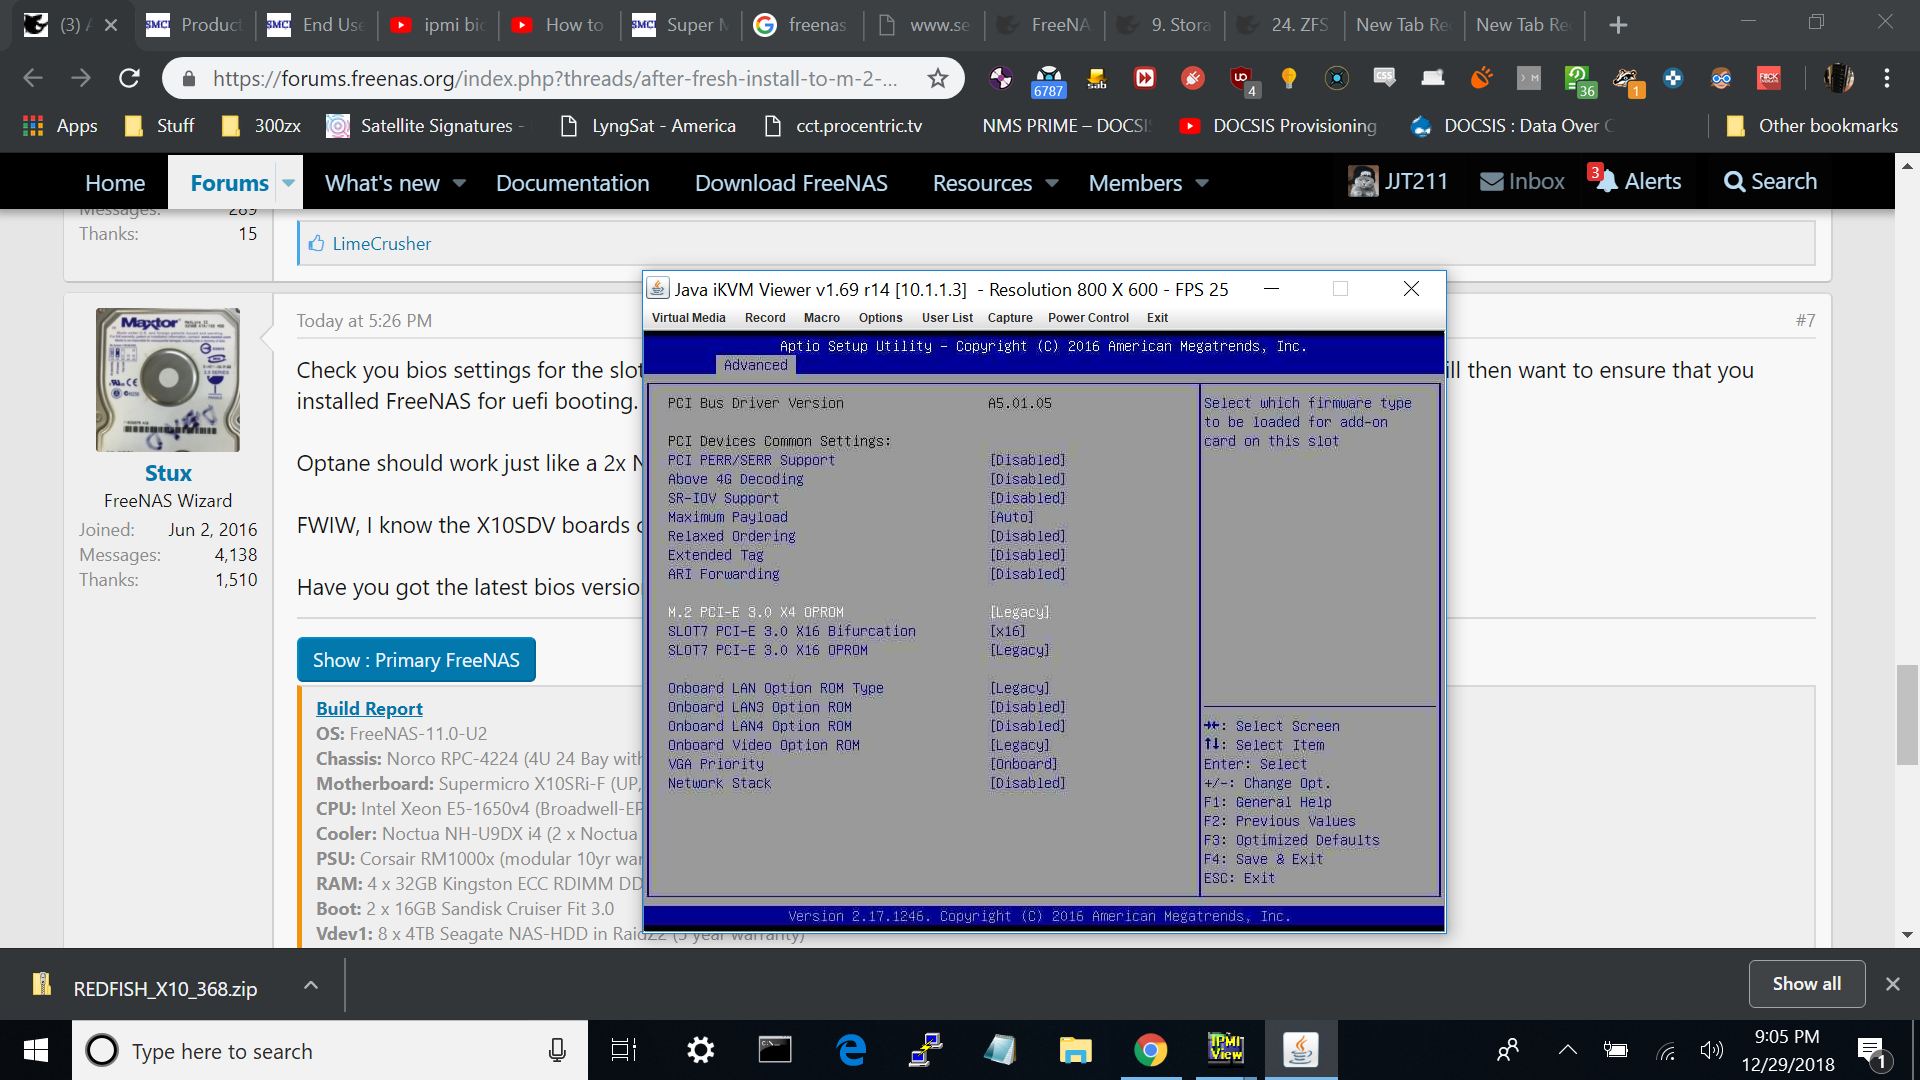Screen dimensions: 1920x1080
Task: Click the page's vertical scrollbar thumb
Action: click(x=1907, y=715)
